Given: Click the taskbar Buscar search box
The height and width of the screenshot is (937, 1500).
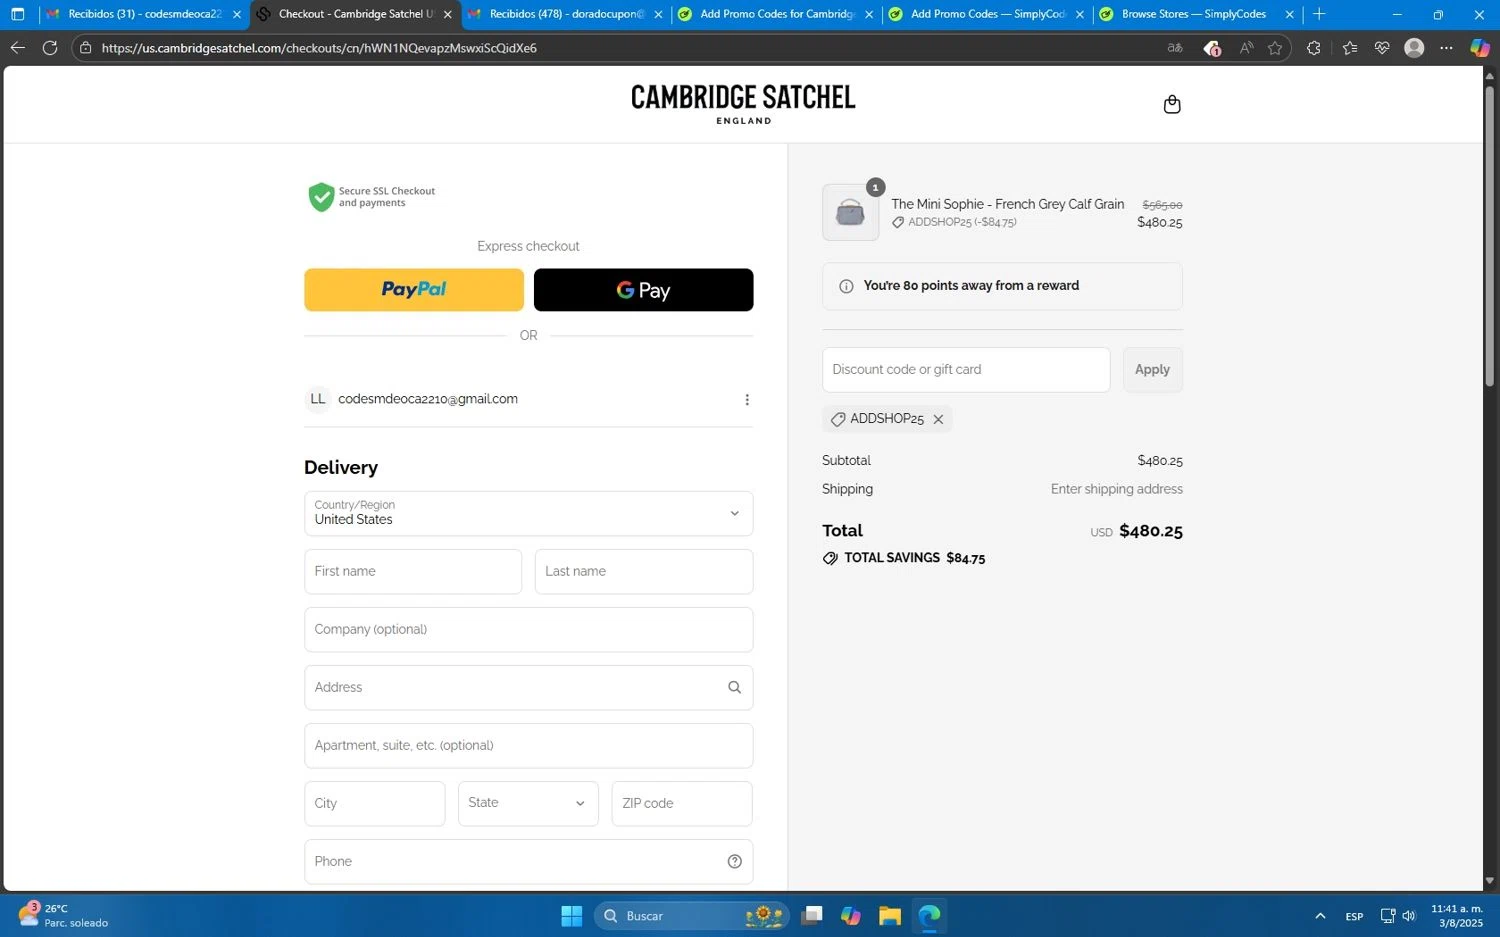Looking at the screenshot, I should tap(692, 916).
